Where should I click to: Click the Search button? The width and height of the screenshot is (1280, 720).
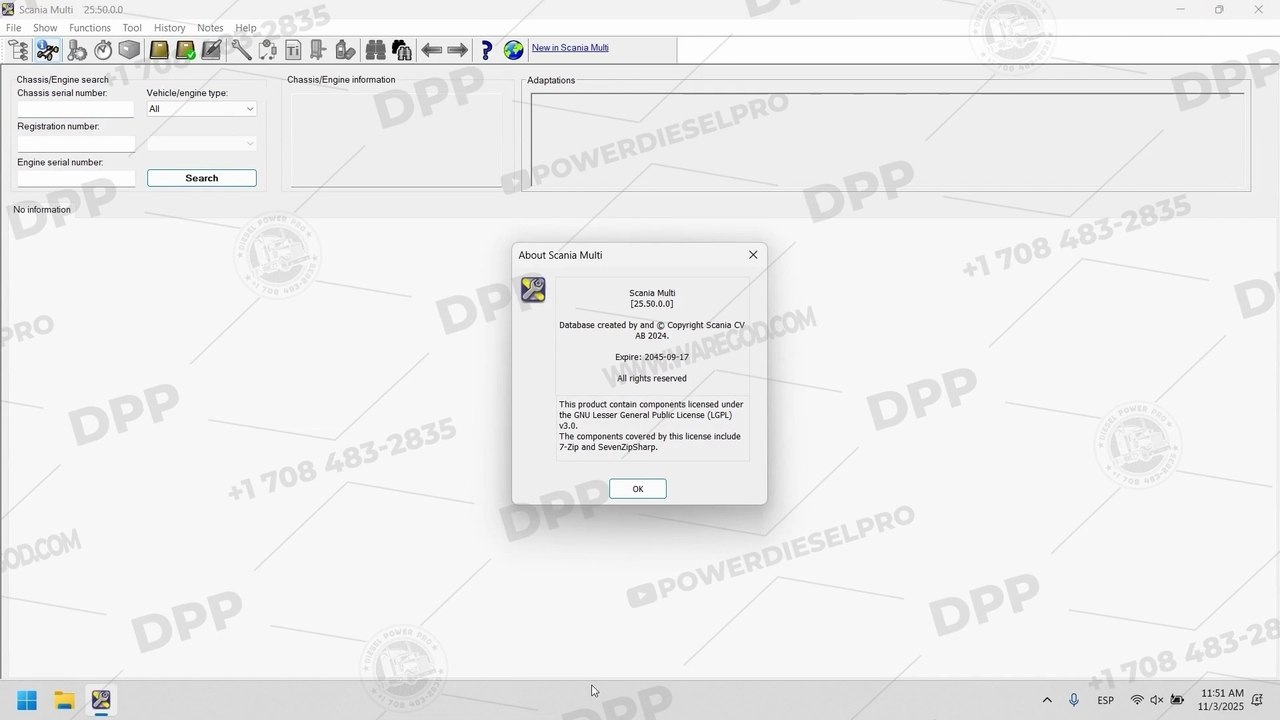pyautogui.click(x=202, y=178)
